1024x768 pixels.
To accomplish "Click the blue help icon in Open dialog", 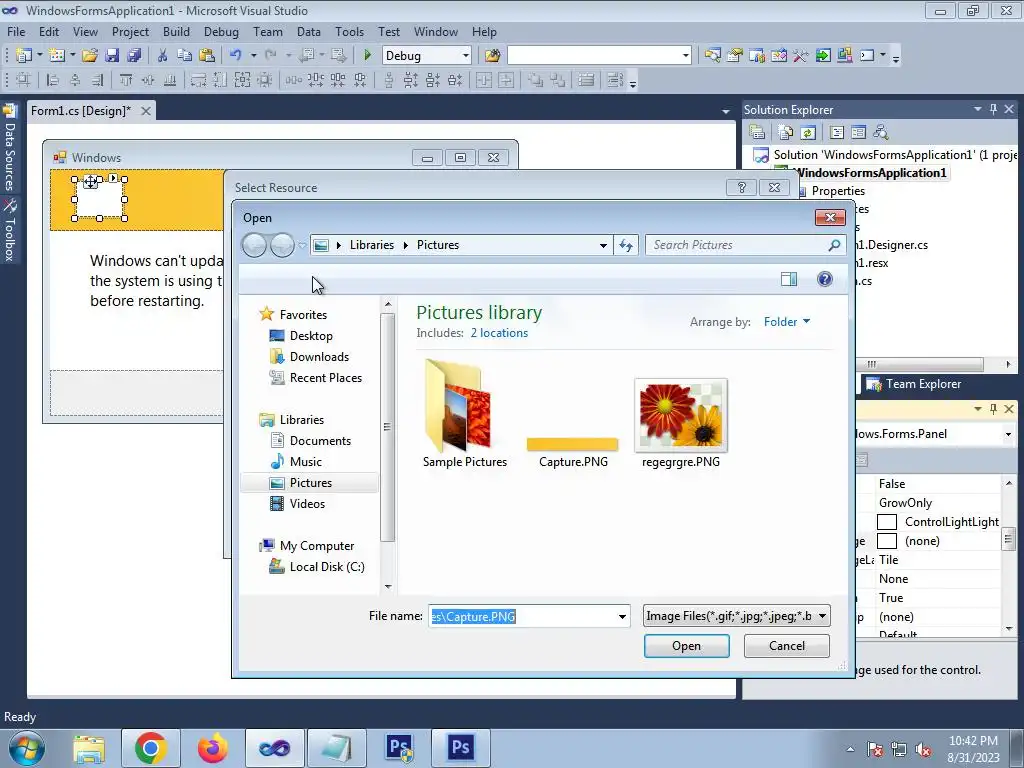I will click(x=825, y=280).
